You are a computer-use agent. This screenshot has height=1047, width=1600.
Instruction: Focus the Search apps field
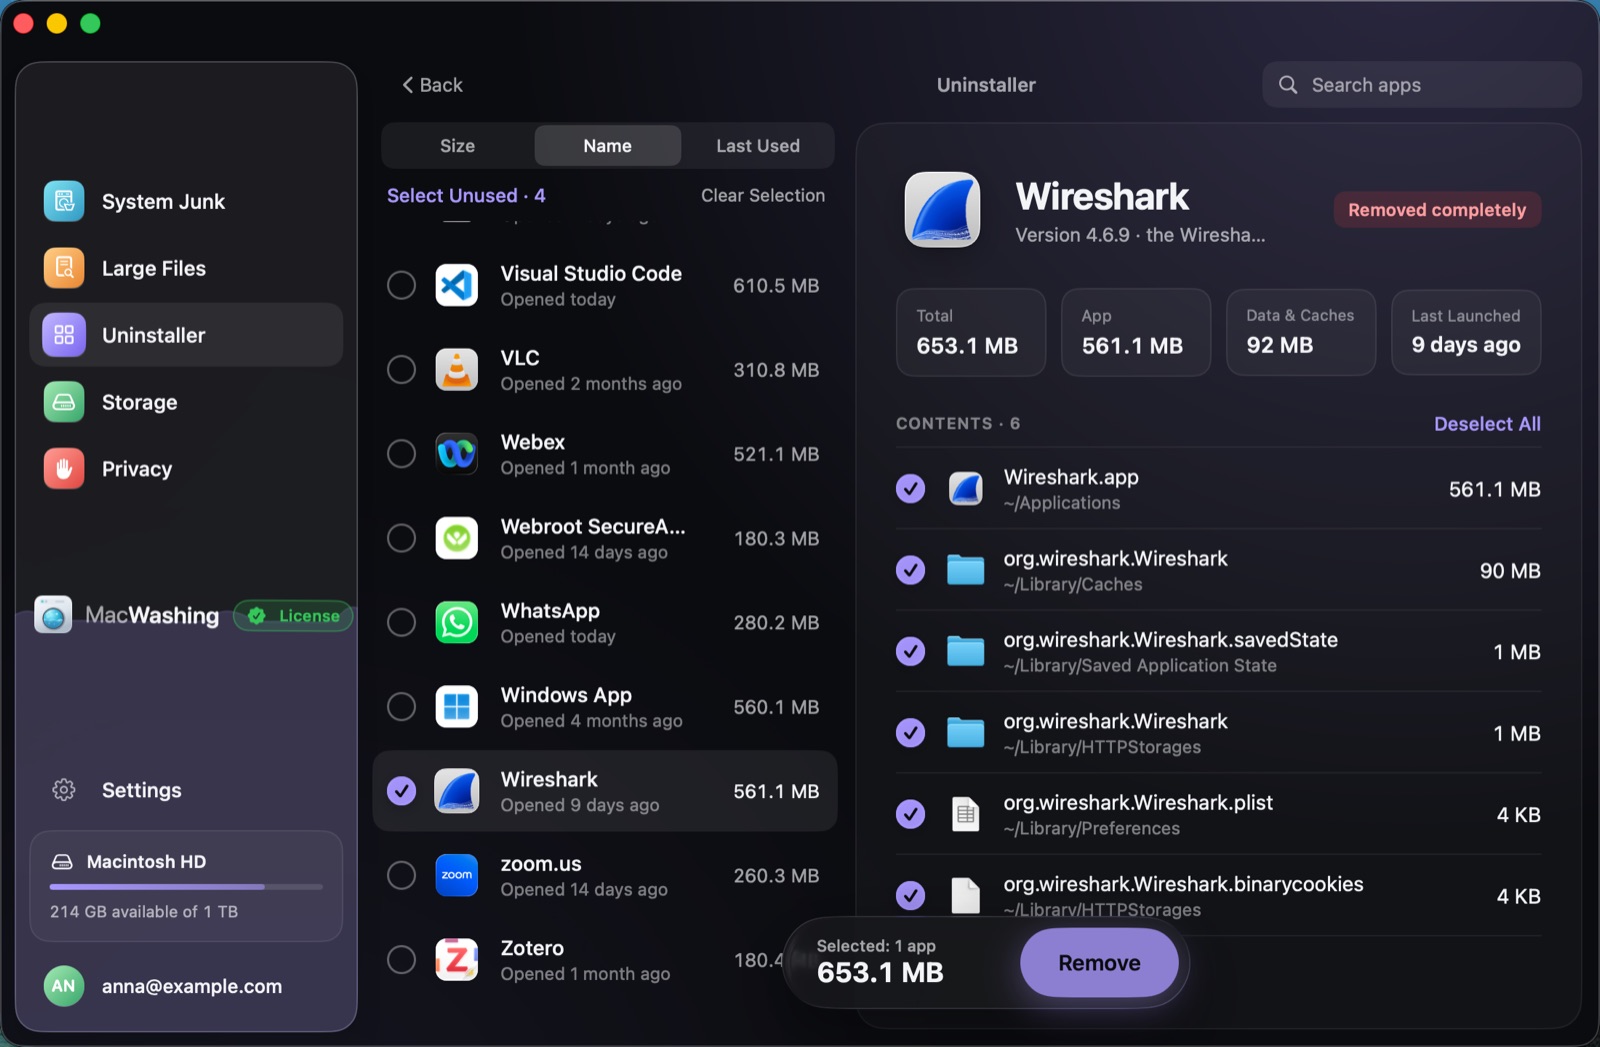tap(1422, 85)
